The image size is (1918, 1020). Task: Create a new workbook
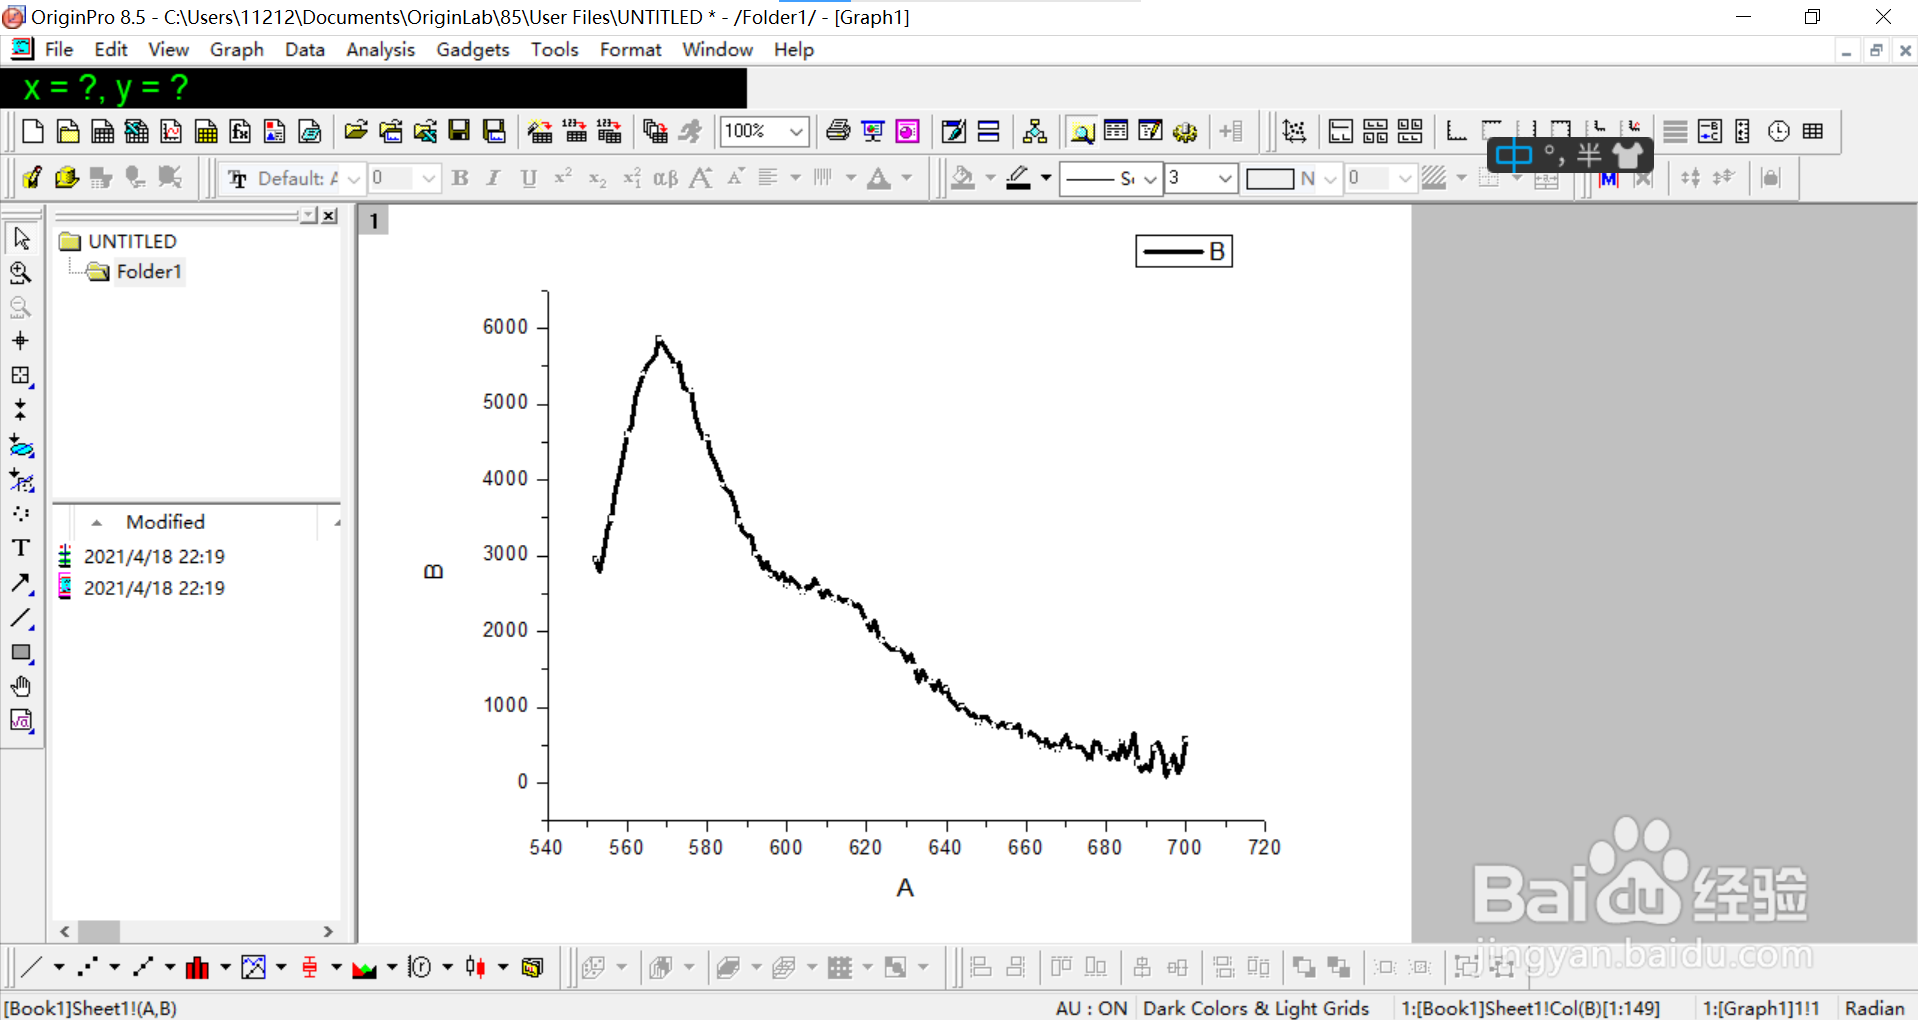[x=102, y=131]
